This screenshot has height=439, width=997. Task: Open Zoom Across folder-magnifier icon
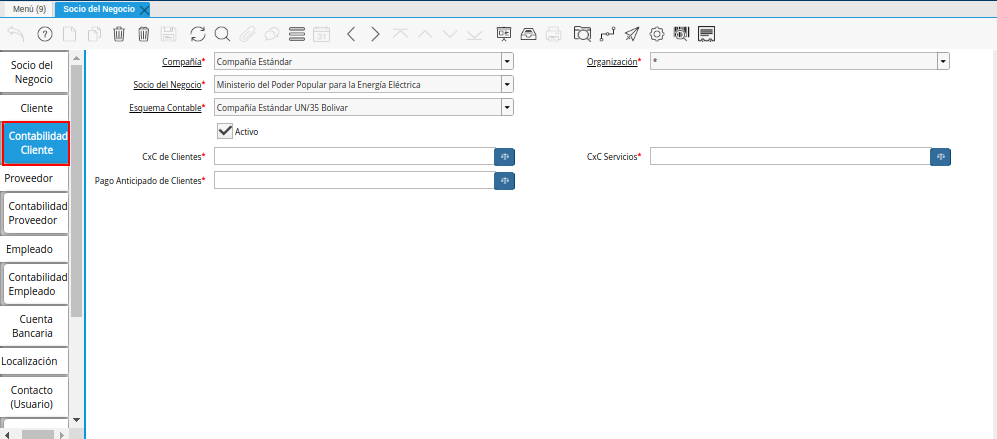(x=582, y=34)
